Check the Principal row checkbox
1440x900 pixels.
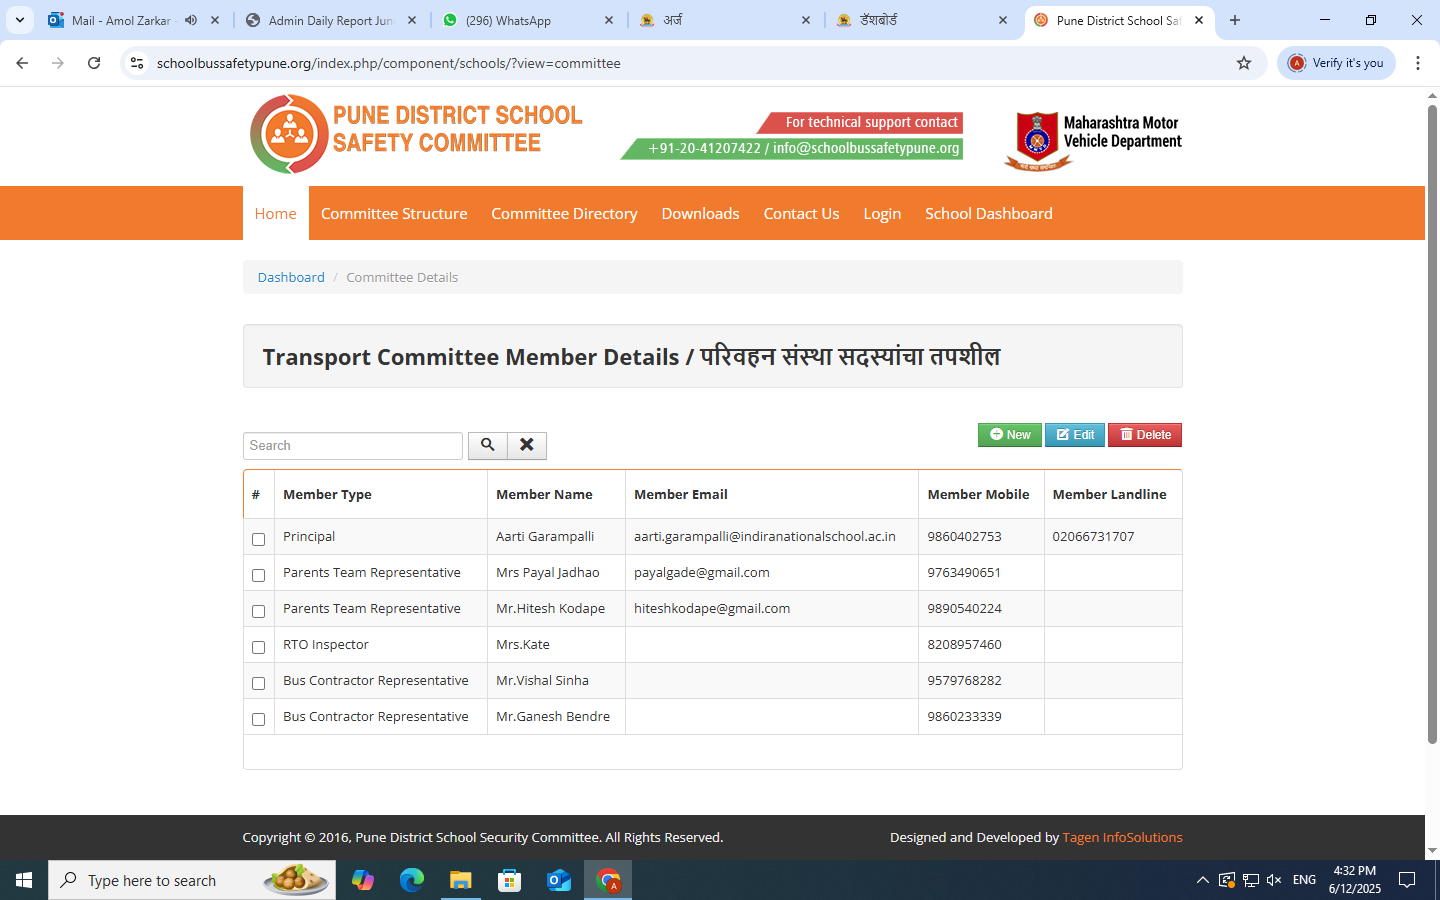[258, 539]
